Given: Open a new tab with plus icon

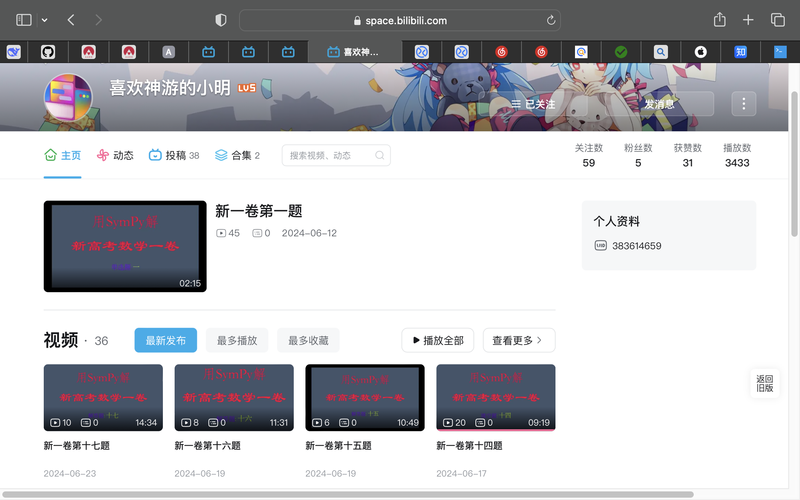Looking at the screenshot, I should [748, 20].
